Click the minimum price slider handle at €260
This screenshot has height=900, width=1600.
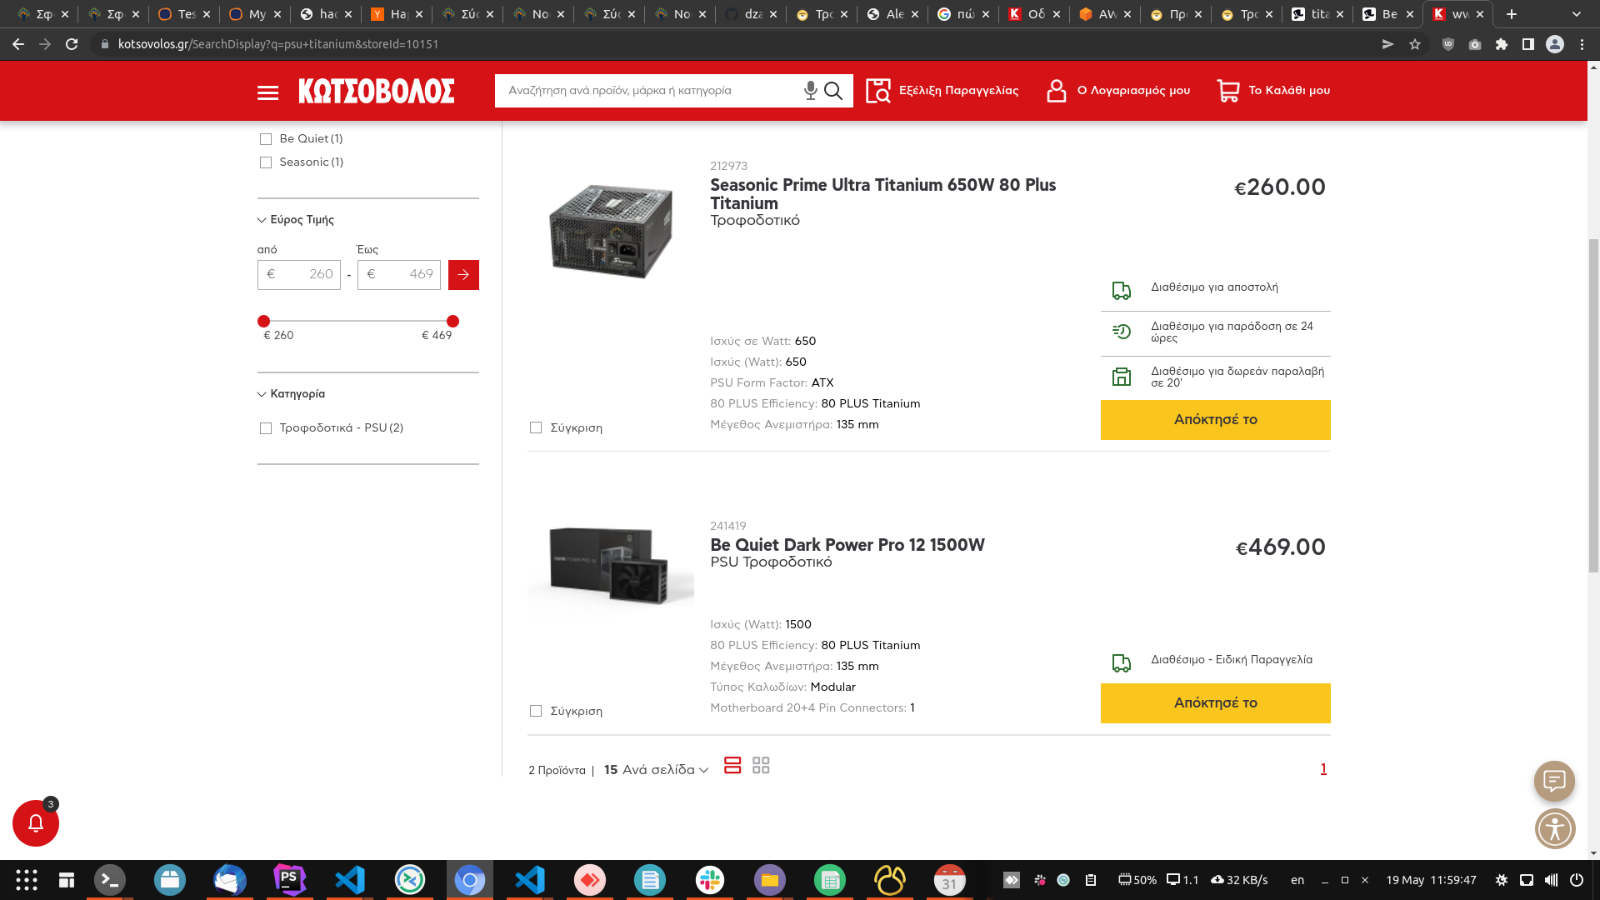[264, 321]
